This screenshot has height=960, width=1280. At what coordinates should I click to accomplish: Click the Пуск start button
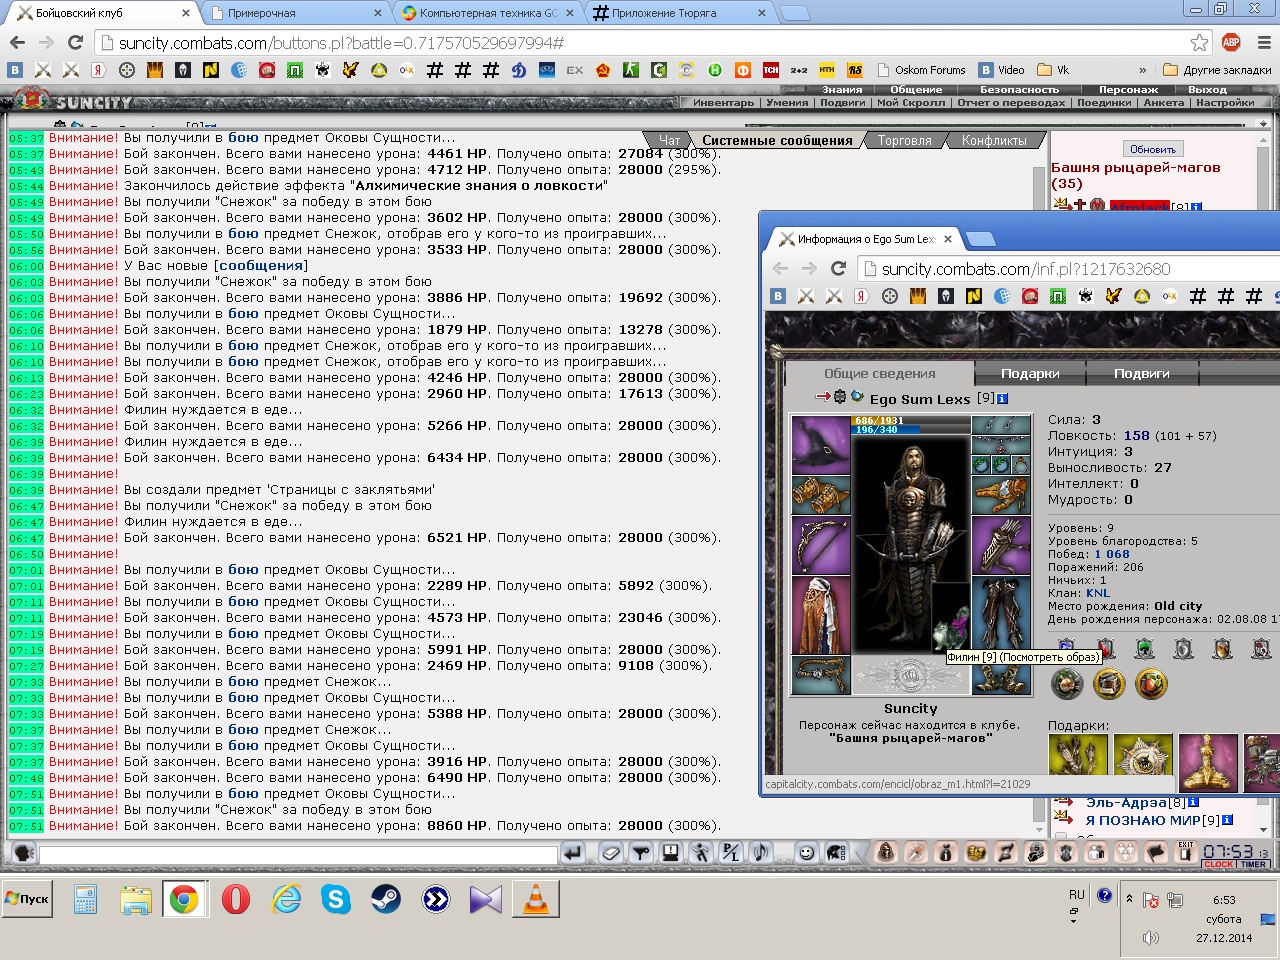pos(28,899)
